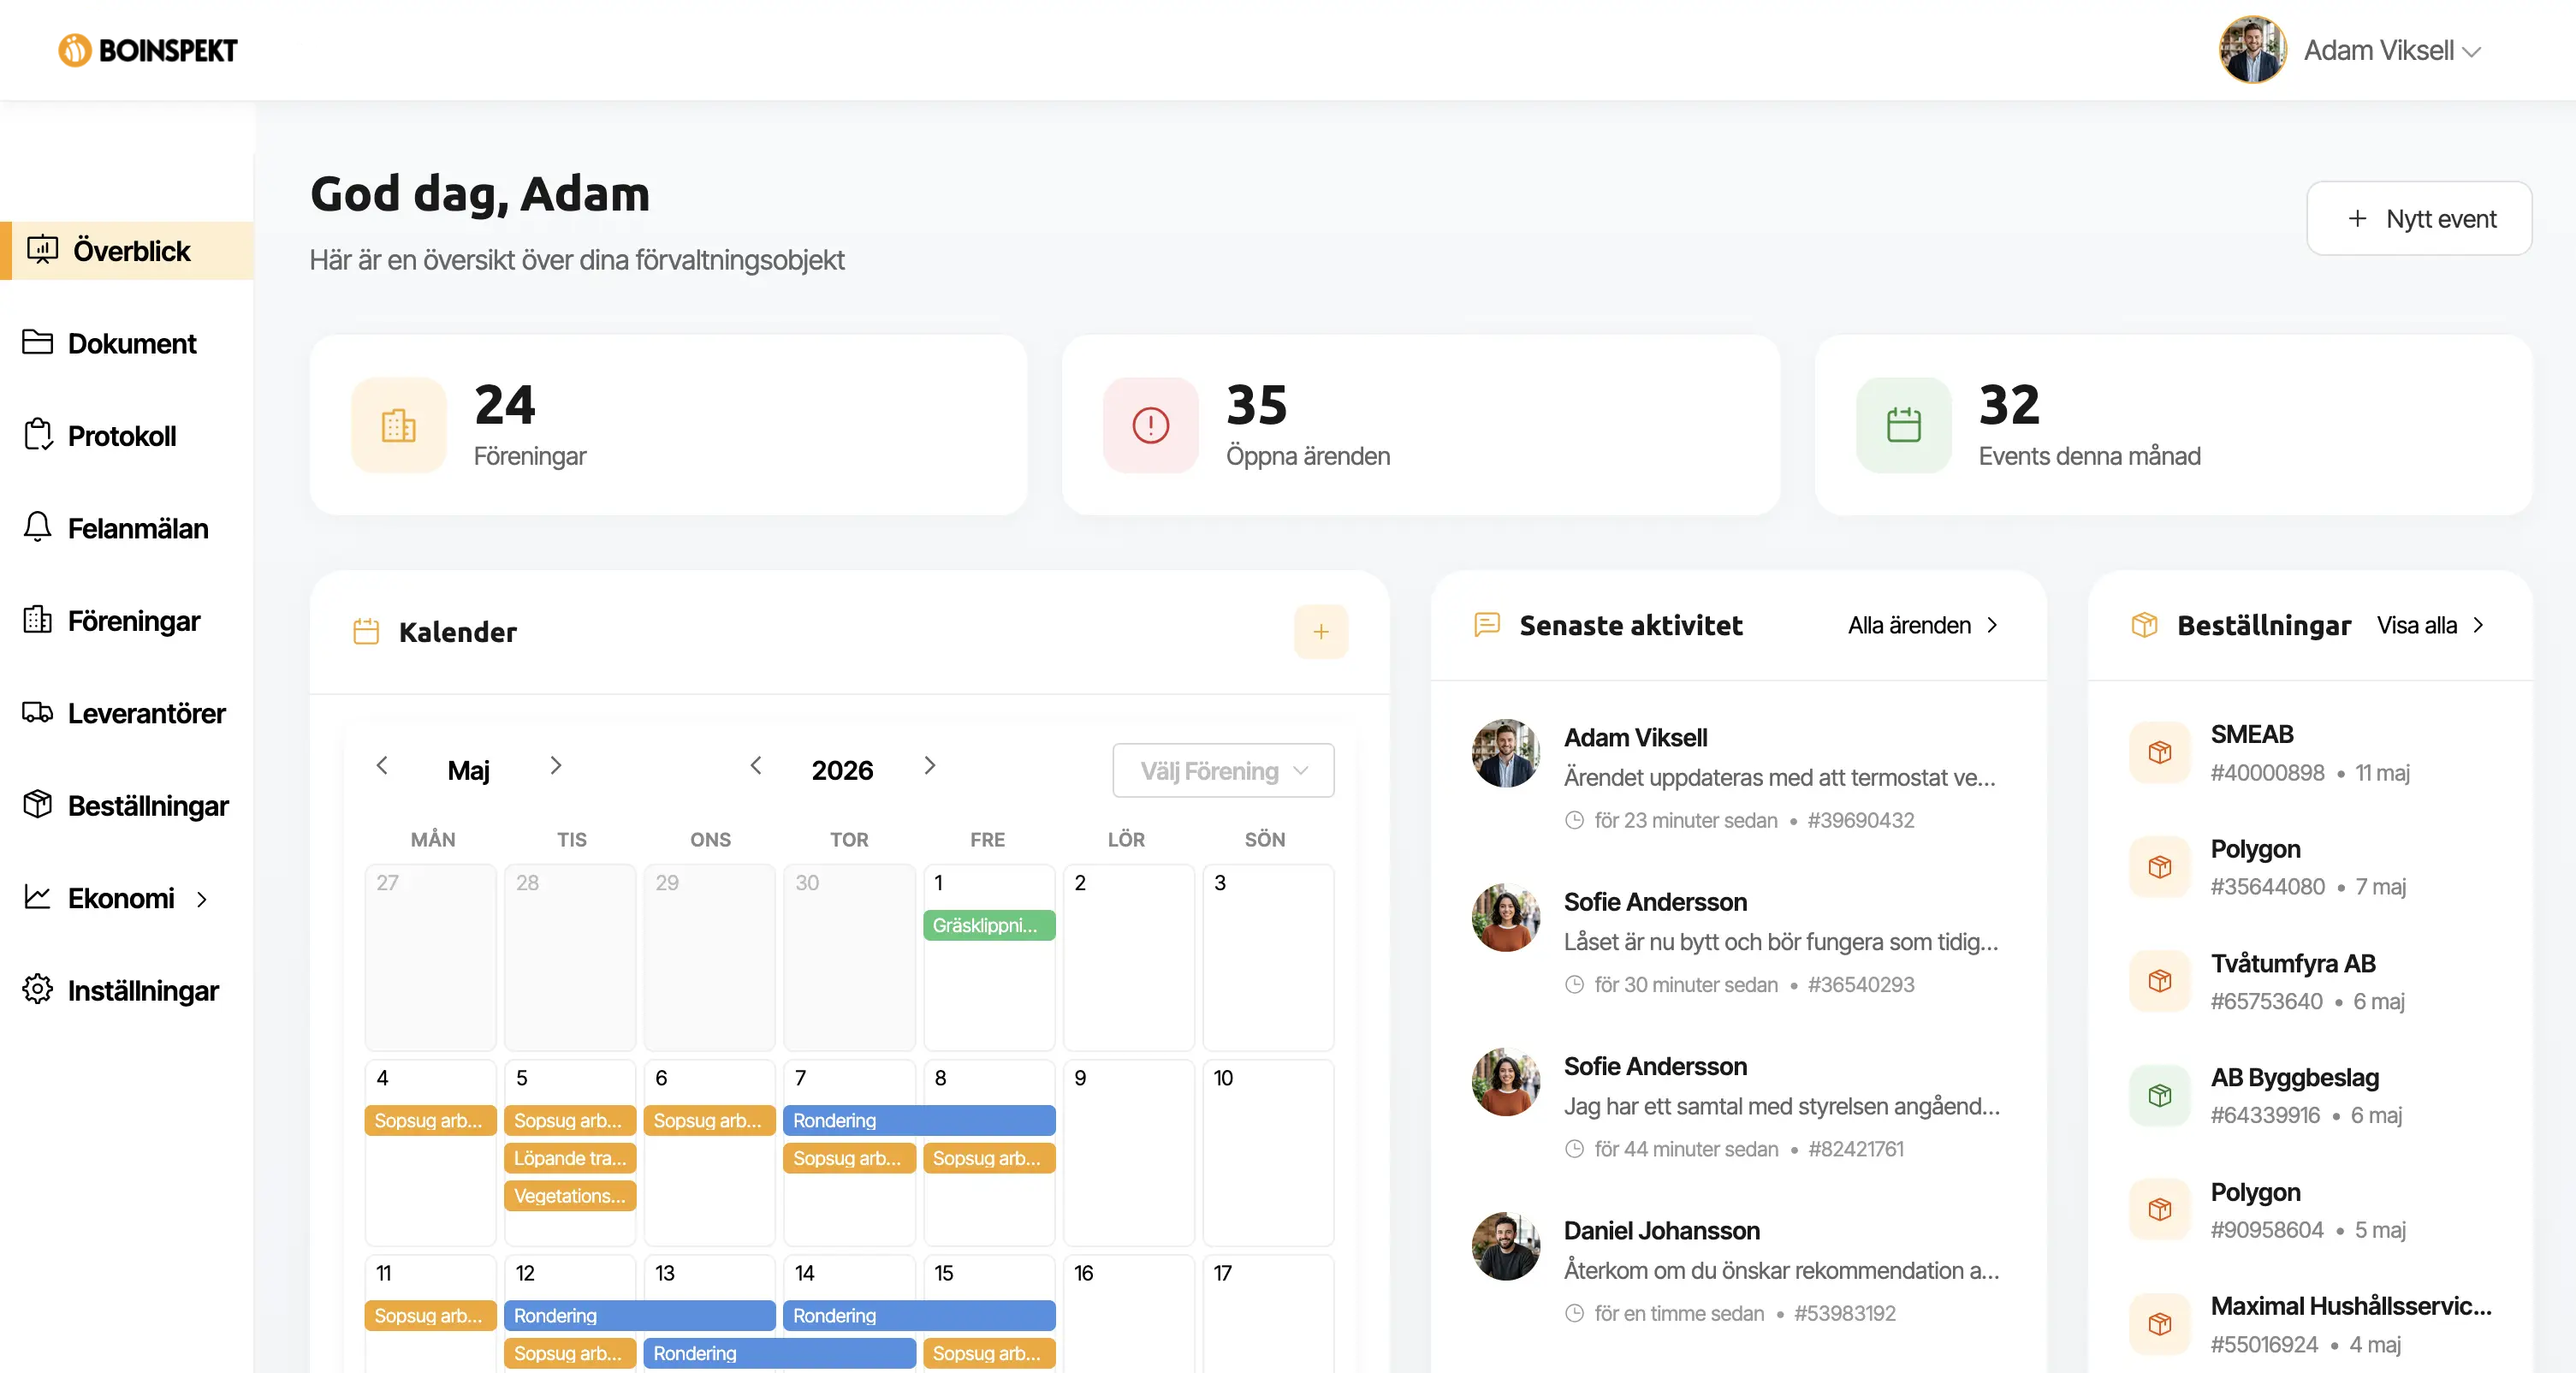
Task: Open the Vegetations... event on May 5
Action: [x=569, y=1196]
